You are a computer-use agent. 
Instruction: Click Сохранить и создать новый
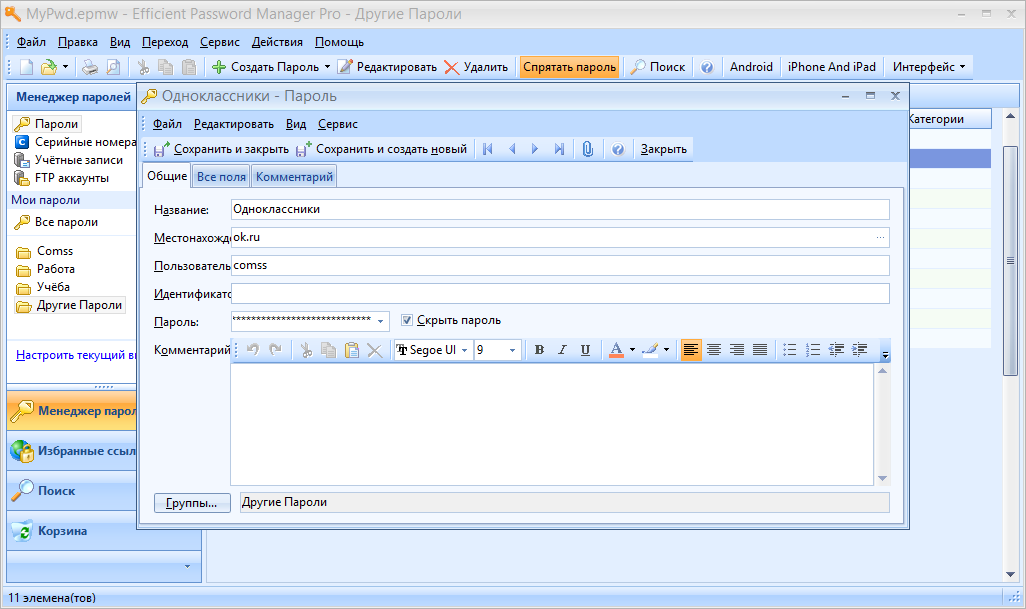click(382, 149)
